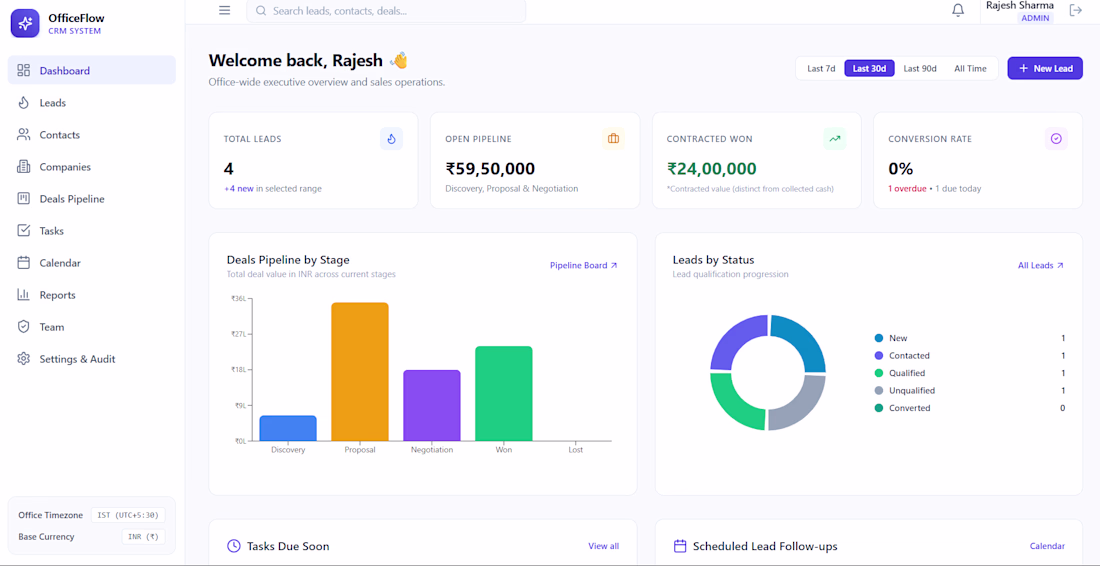Click the Converted status teal legend dot
The width and height of the screenshot is (1100, 566).
(878, 408)
